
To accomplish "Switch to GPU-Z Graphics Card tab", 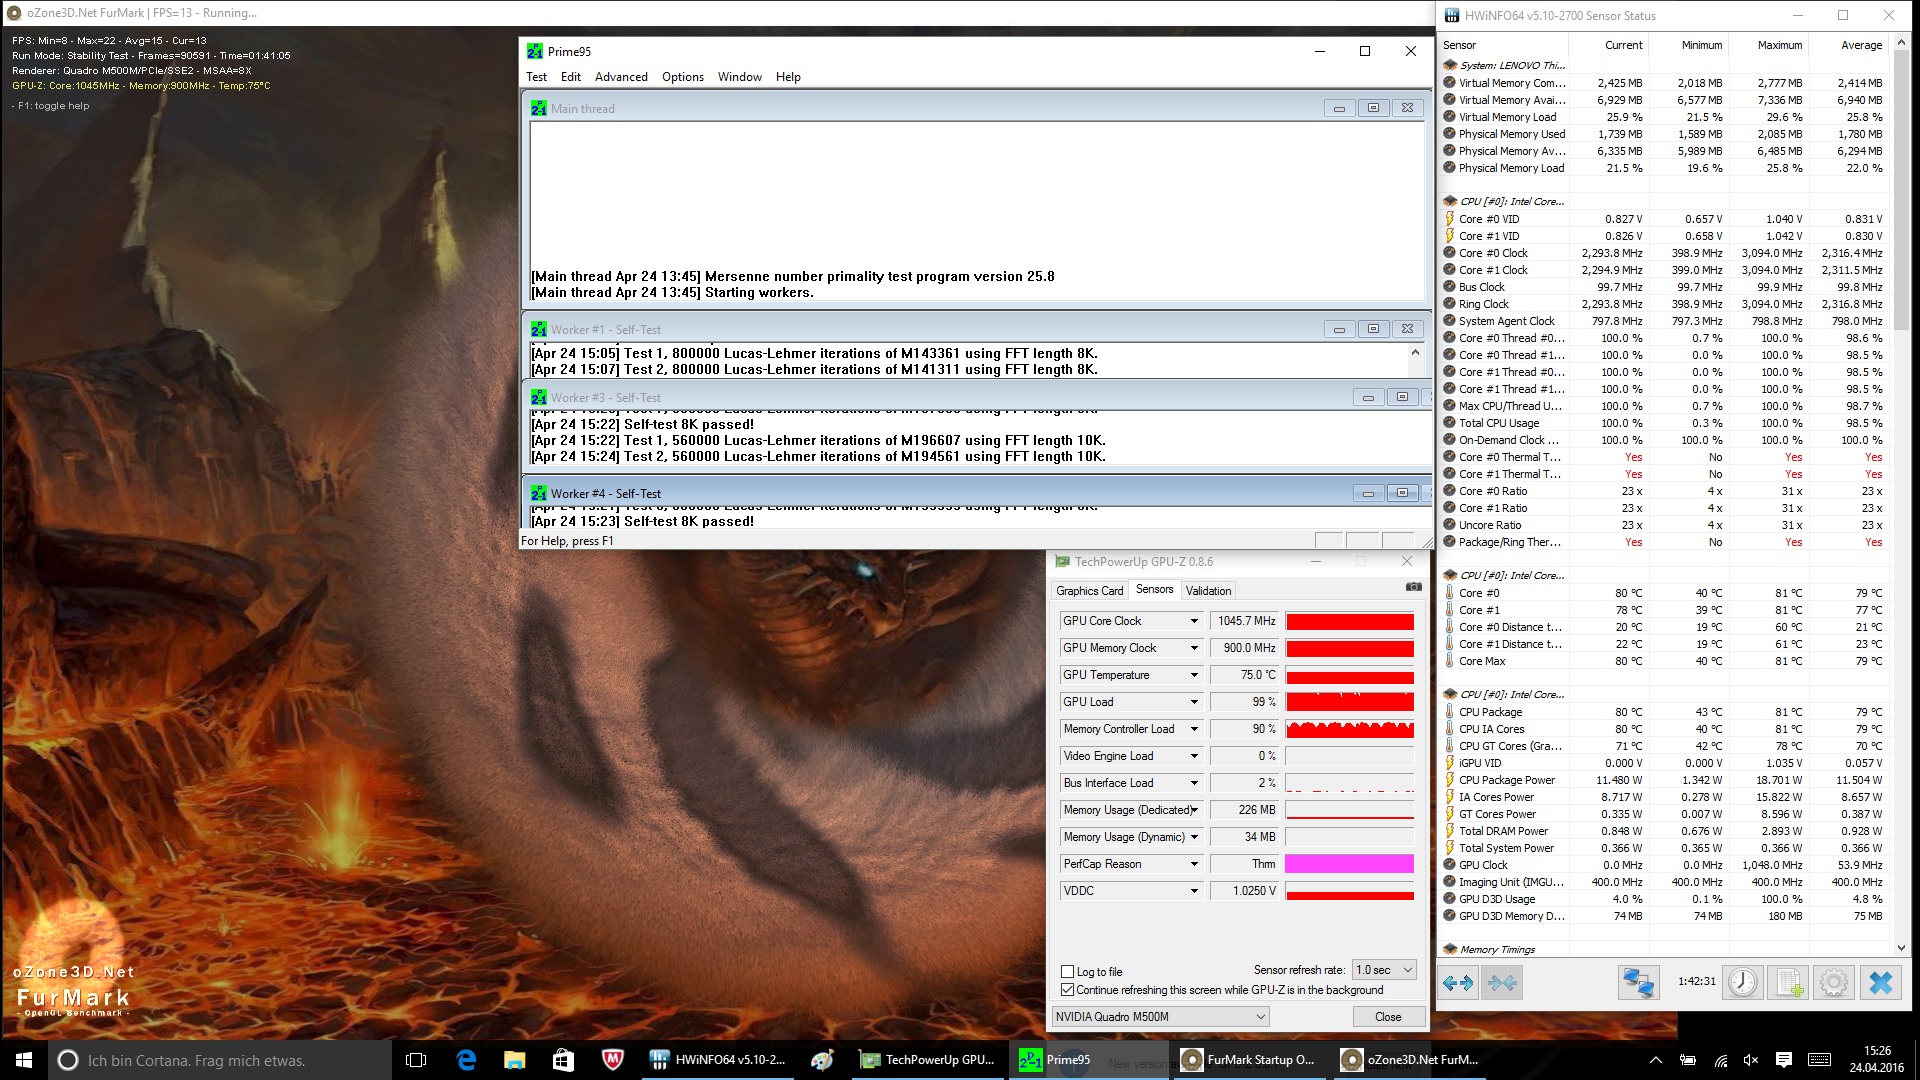I will 1089,591.
